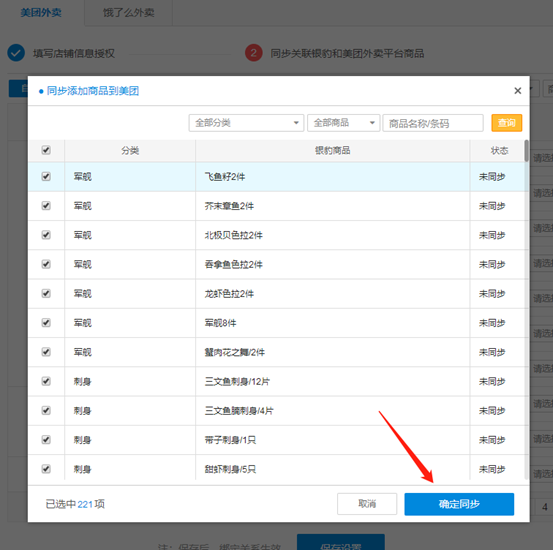Uncheck the 芥末章鱼2件 row checkbox
This screenshot has width=553, height=550.
(x=46, y=205)
